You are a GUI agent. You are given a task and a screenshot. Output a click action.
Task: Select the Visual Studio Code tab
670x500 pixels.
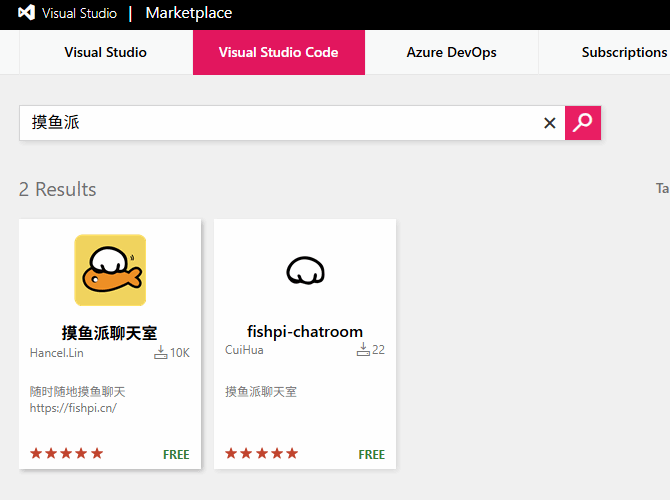coord(278,52)
